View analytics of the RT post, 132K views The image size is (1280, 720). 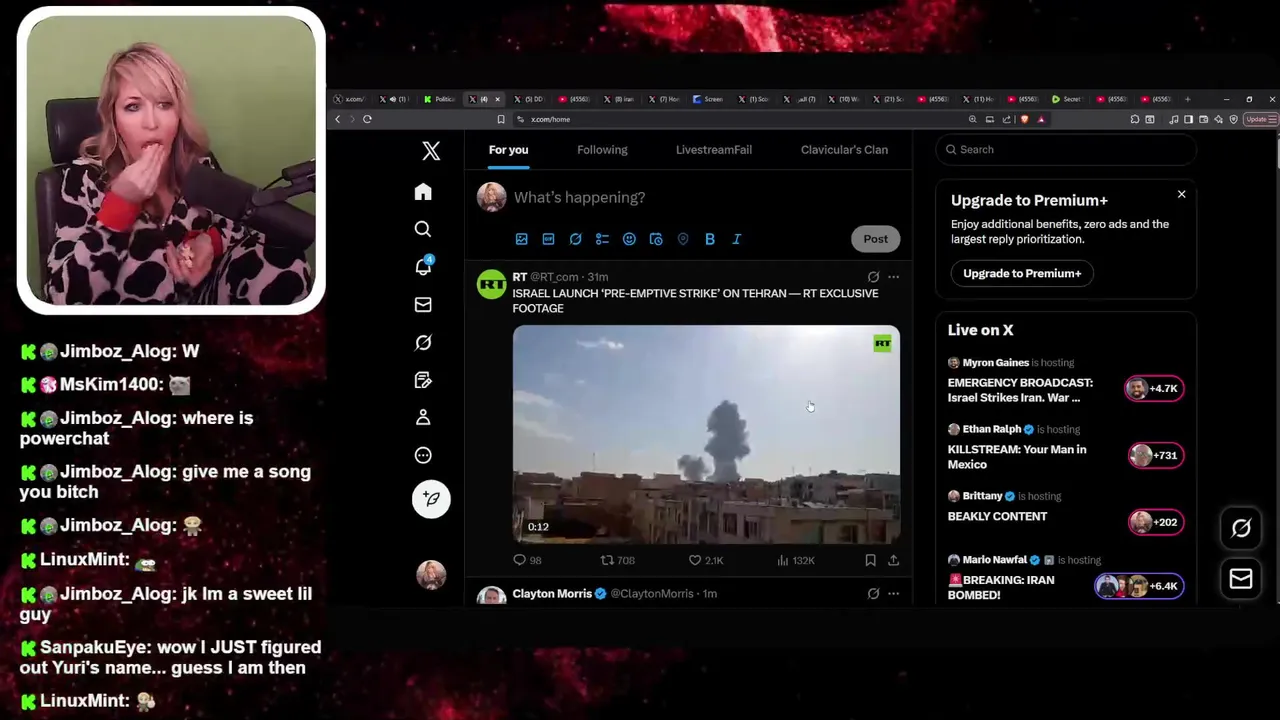click(x=795, y=561)
